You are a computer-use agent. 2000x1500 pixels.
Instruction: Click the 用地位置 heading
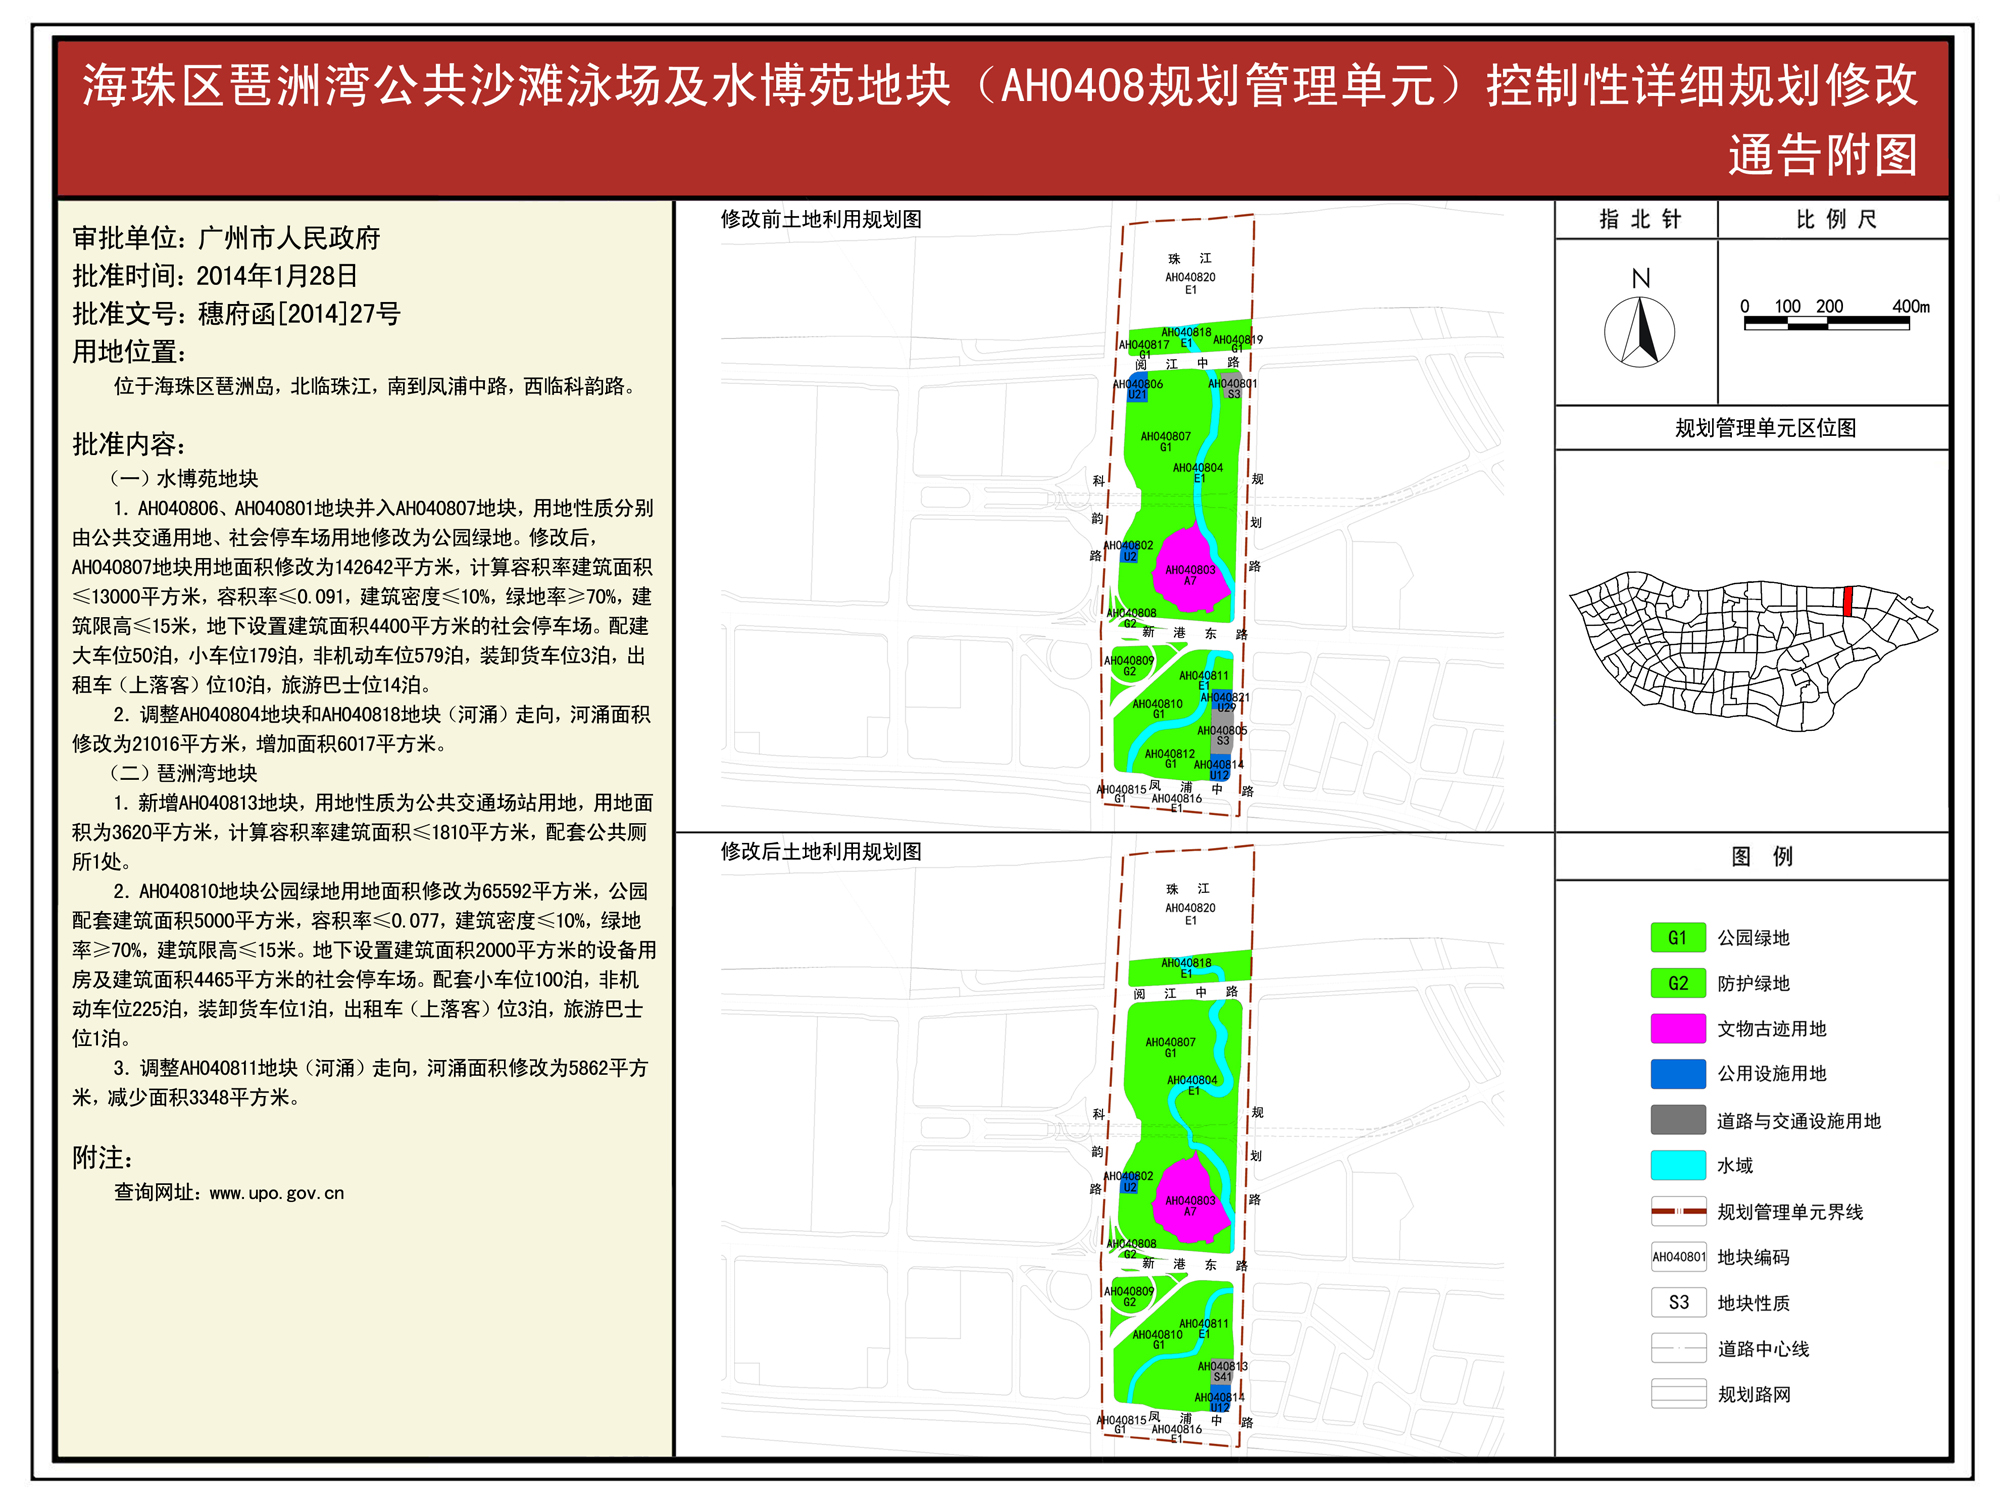[x=130, y=352]
